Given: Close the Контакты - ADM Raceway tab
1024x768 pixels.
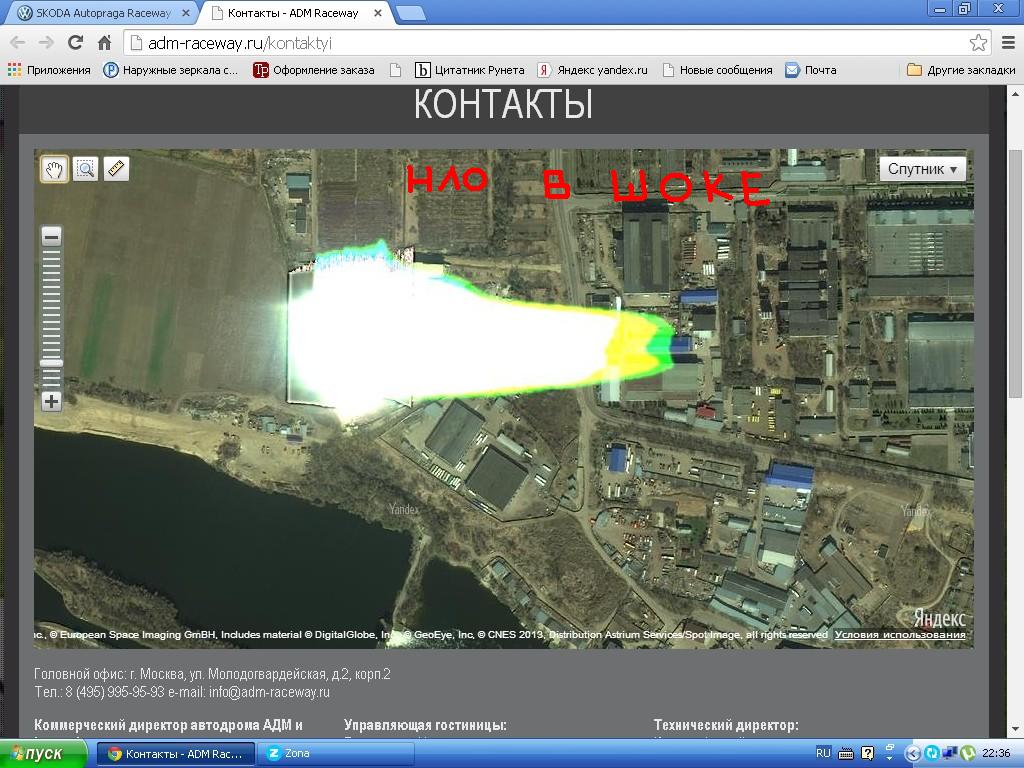Looking at the screenshot, I should [x=377, y=13].
